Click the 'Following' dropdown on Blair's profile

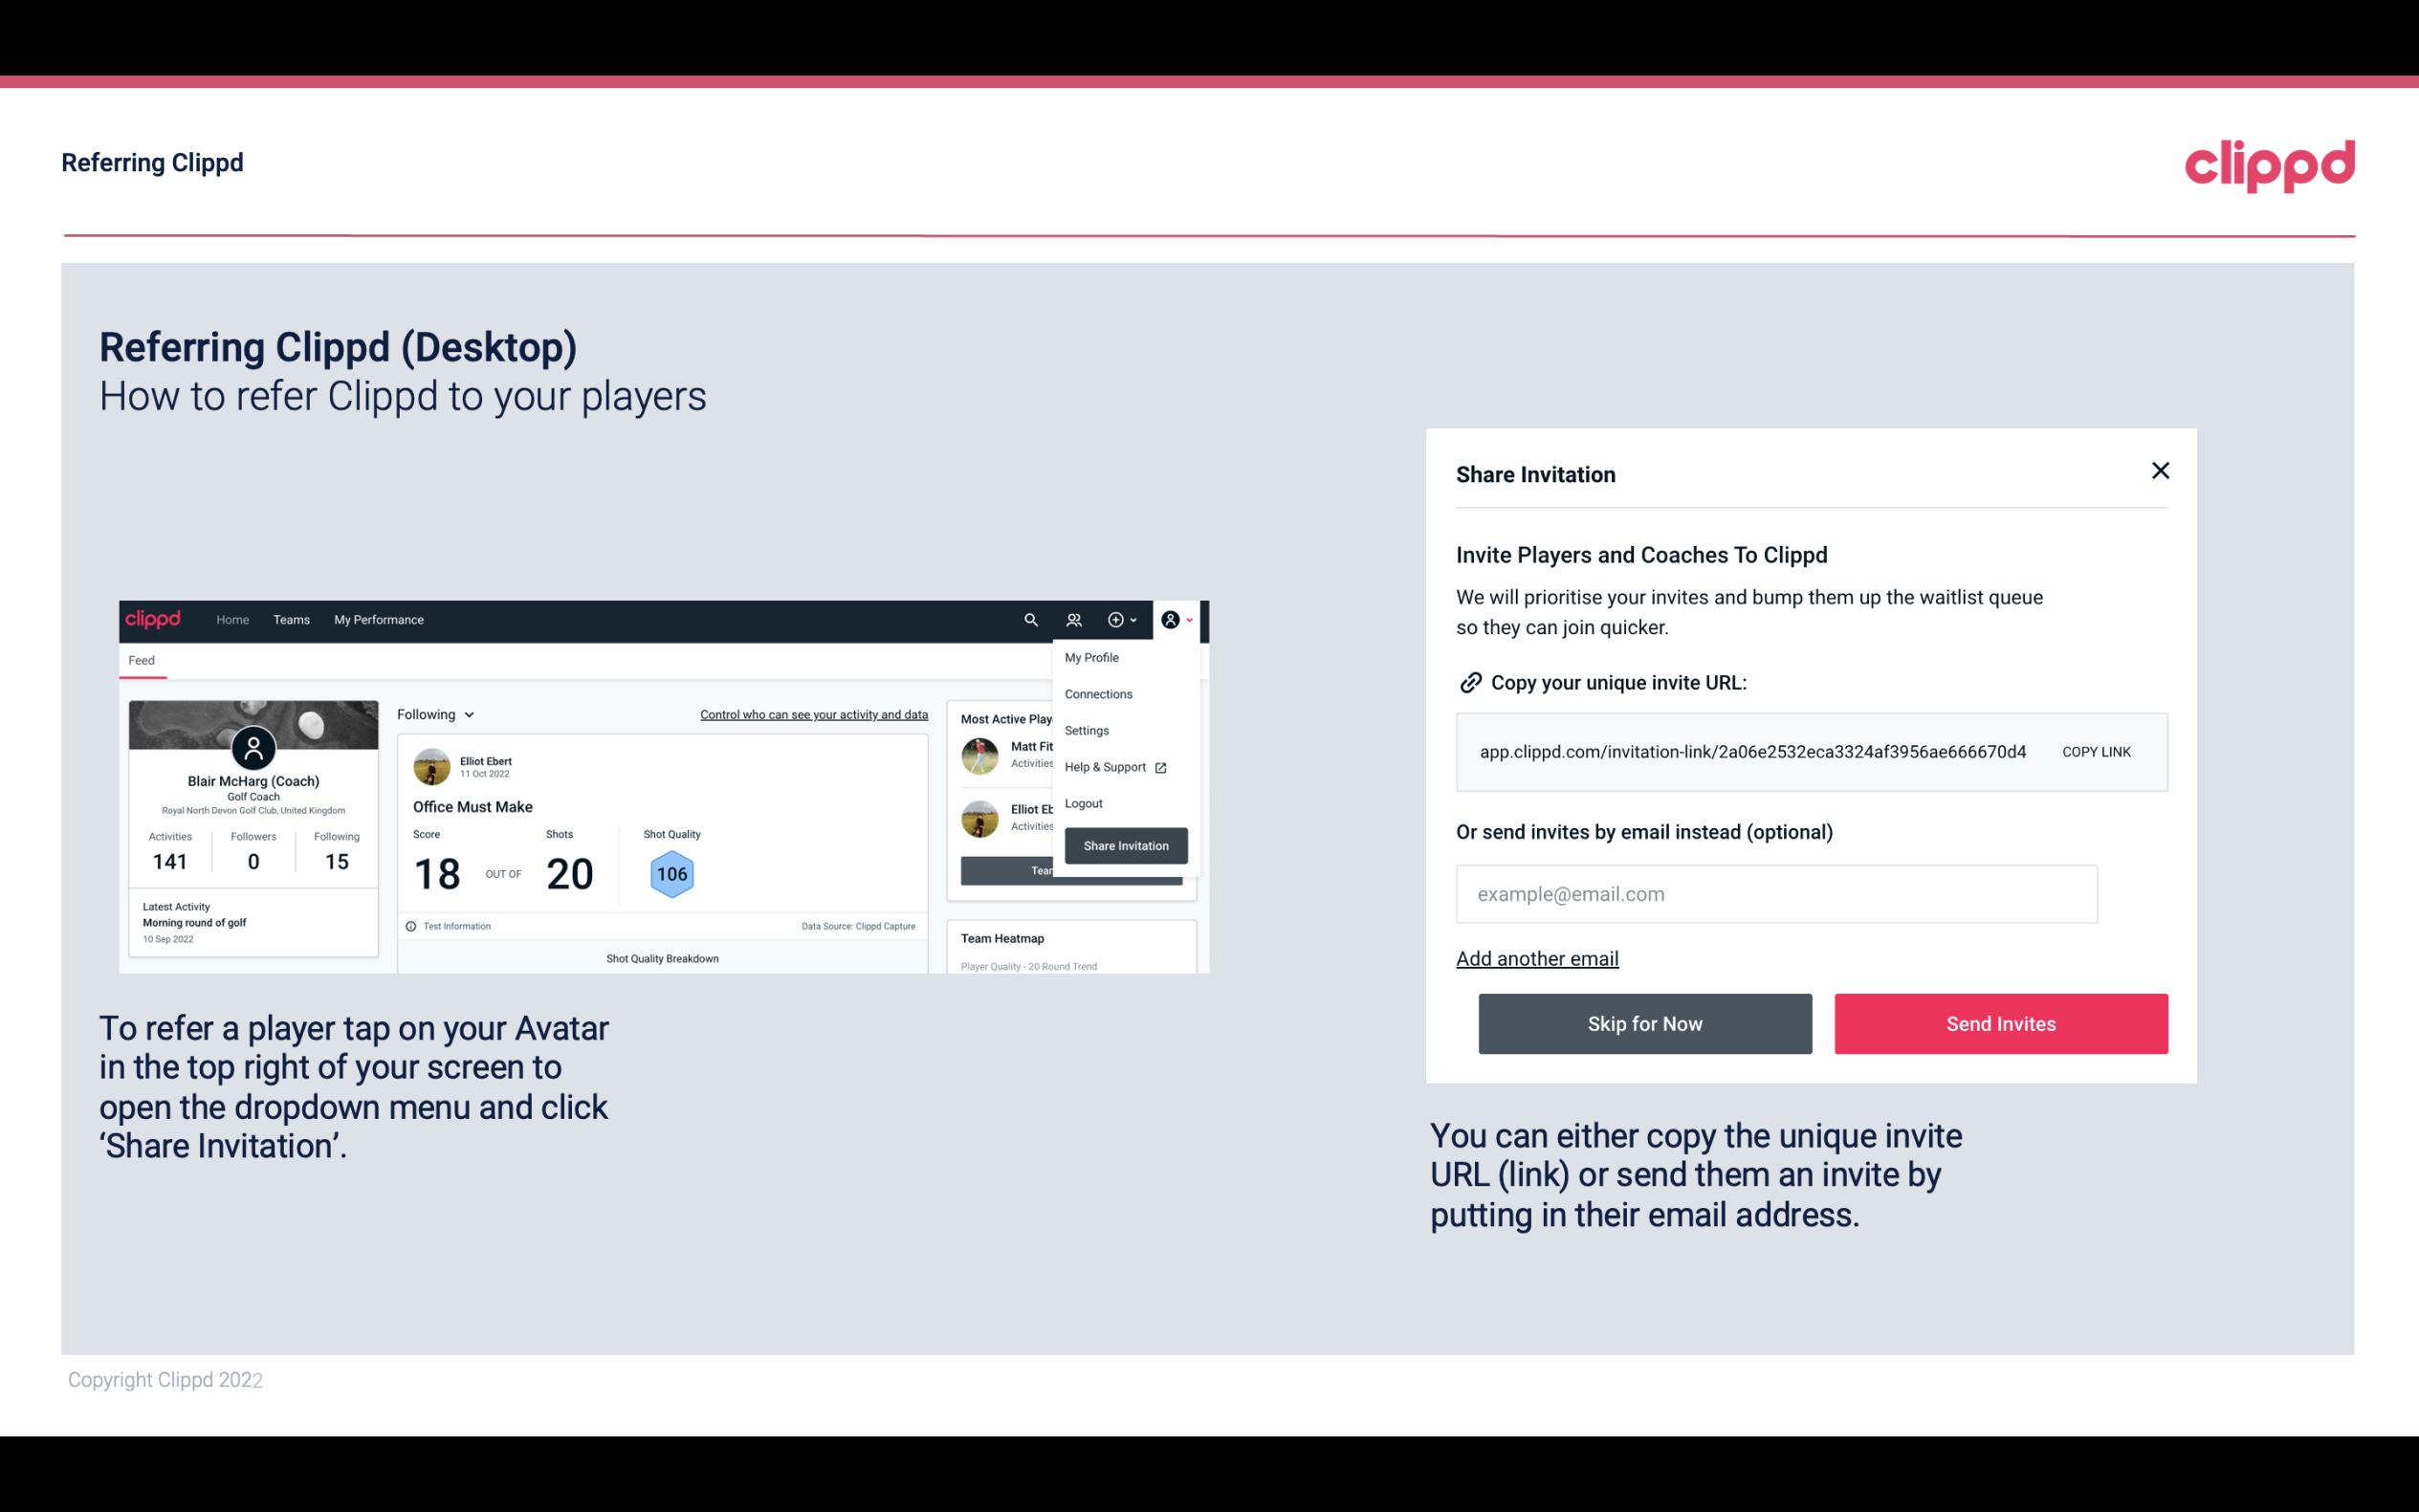432,714
